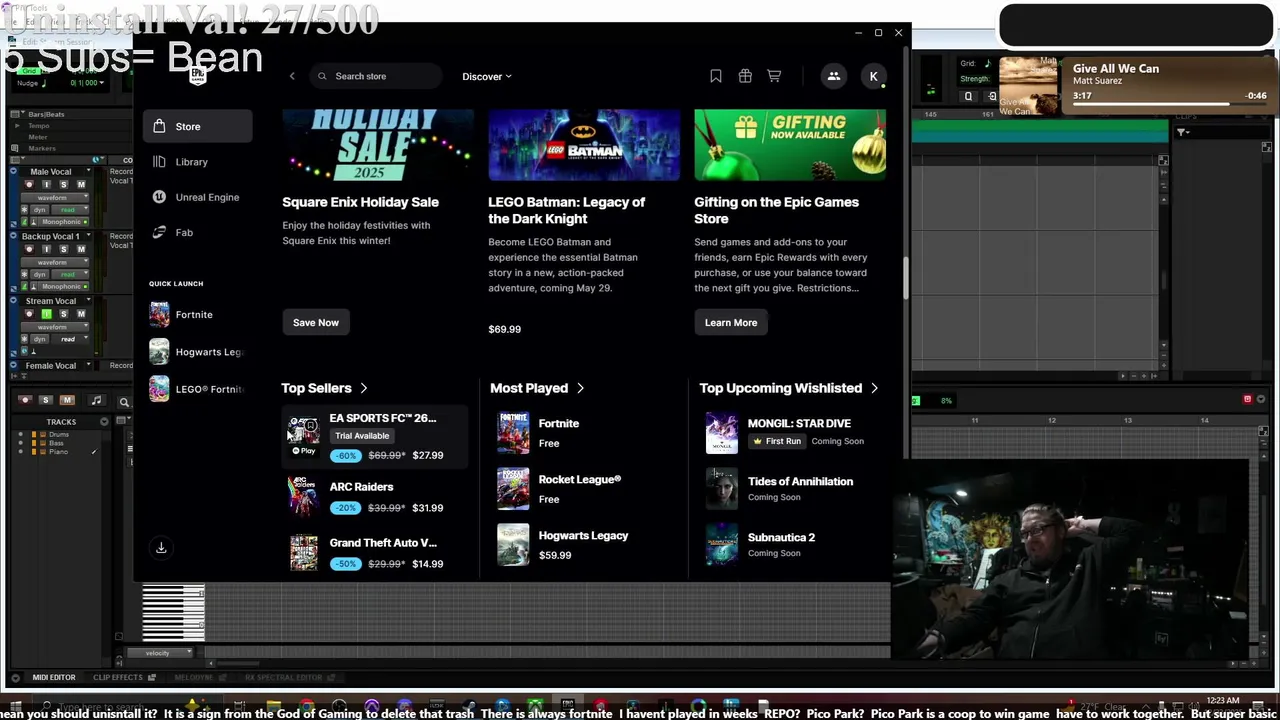Switch to the CLIP EFFECTS tab

[x=118, y=677]
